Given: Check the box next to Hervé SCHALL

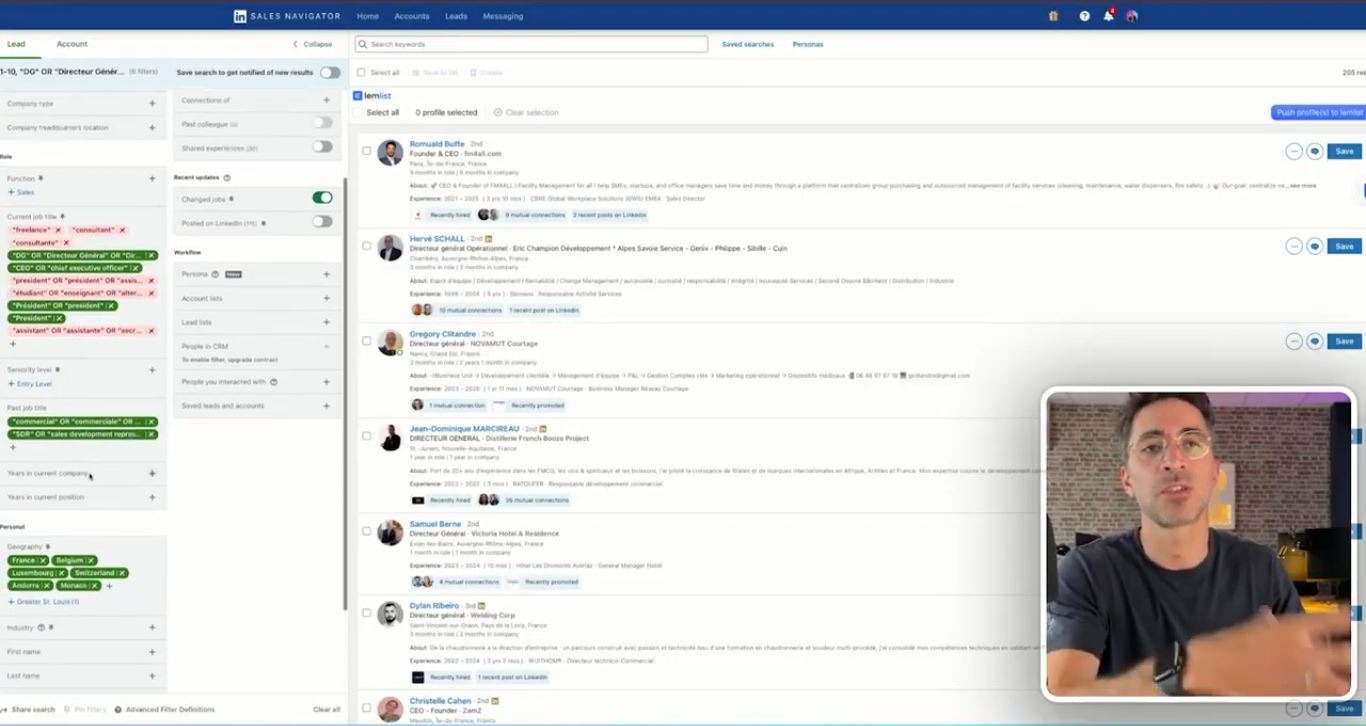Looking at the screenshot, I should (366, 246).
